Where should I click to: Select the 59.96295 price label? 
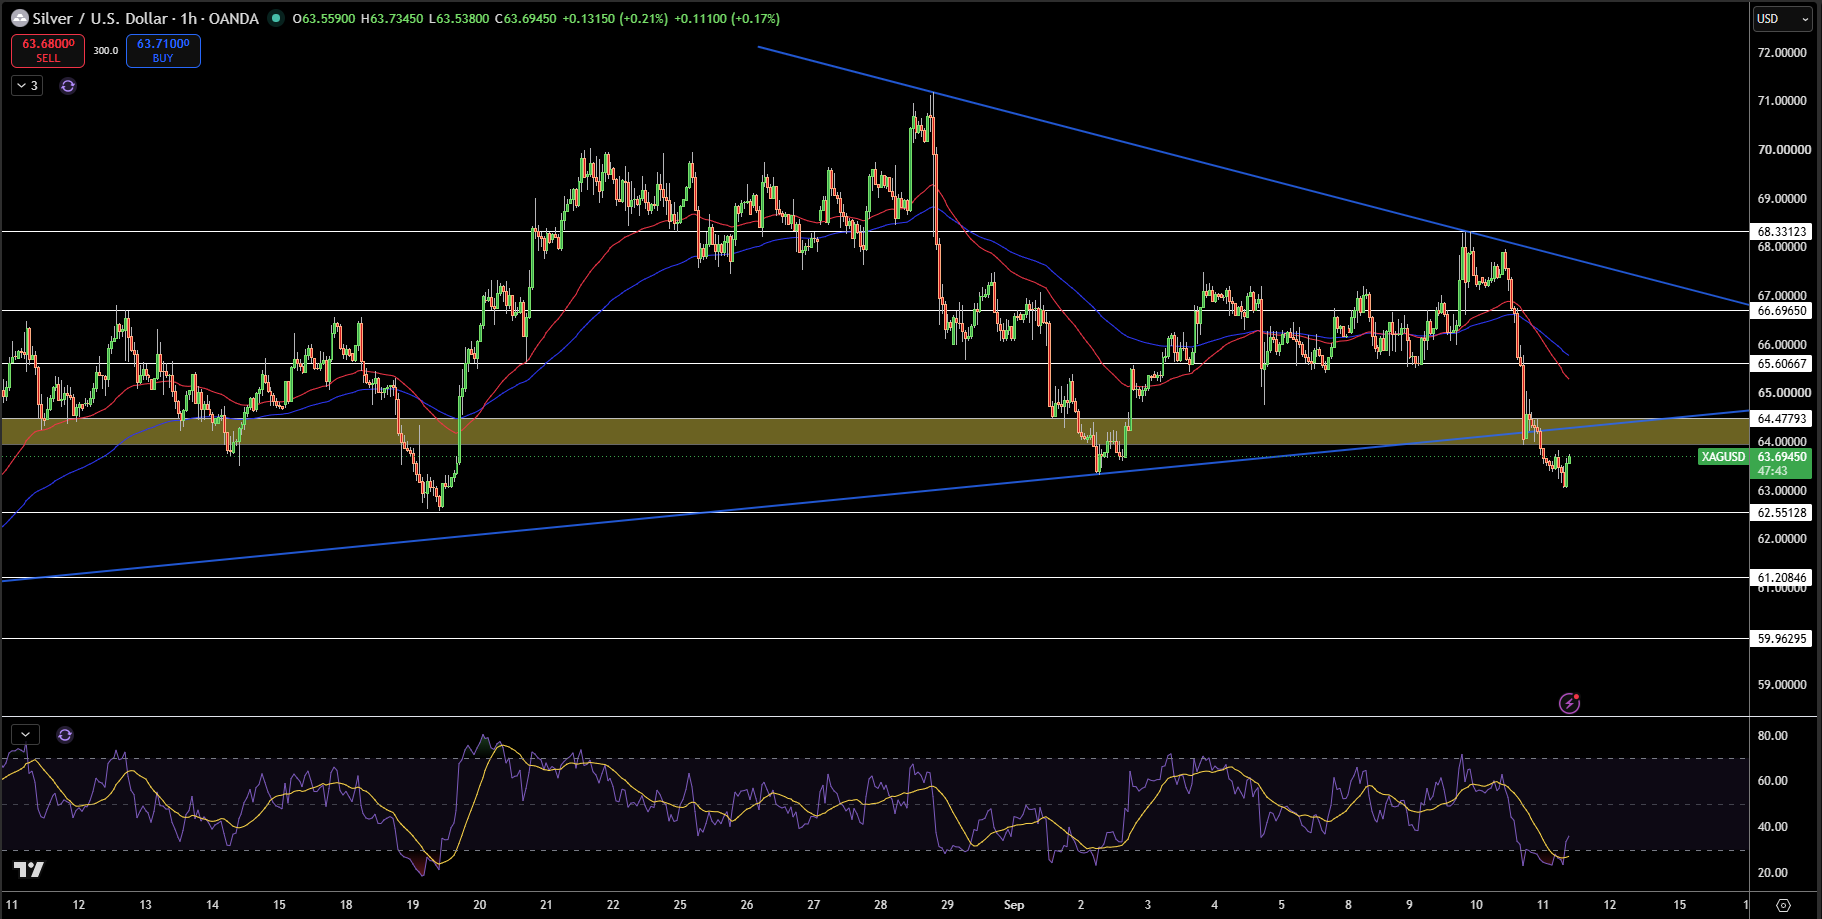tap(1783, 639)
